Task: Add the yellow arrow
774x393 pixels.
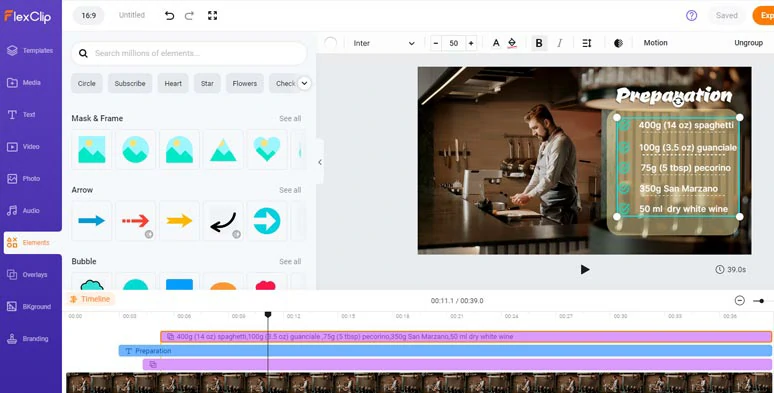Action: click(179, 221)
